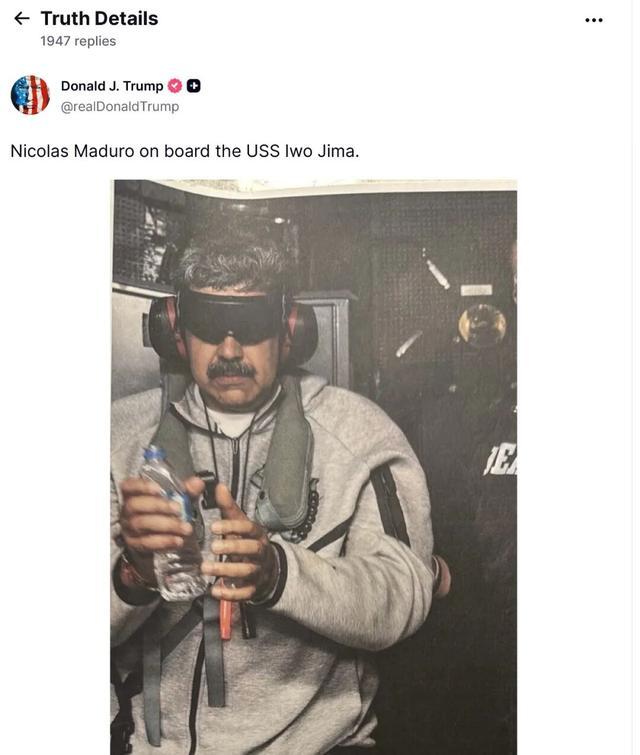Go back using the left arrow
The image size is (640, 755).
pos(22,19)
